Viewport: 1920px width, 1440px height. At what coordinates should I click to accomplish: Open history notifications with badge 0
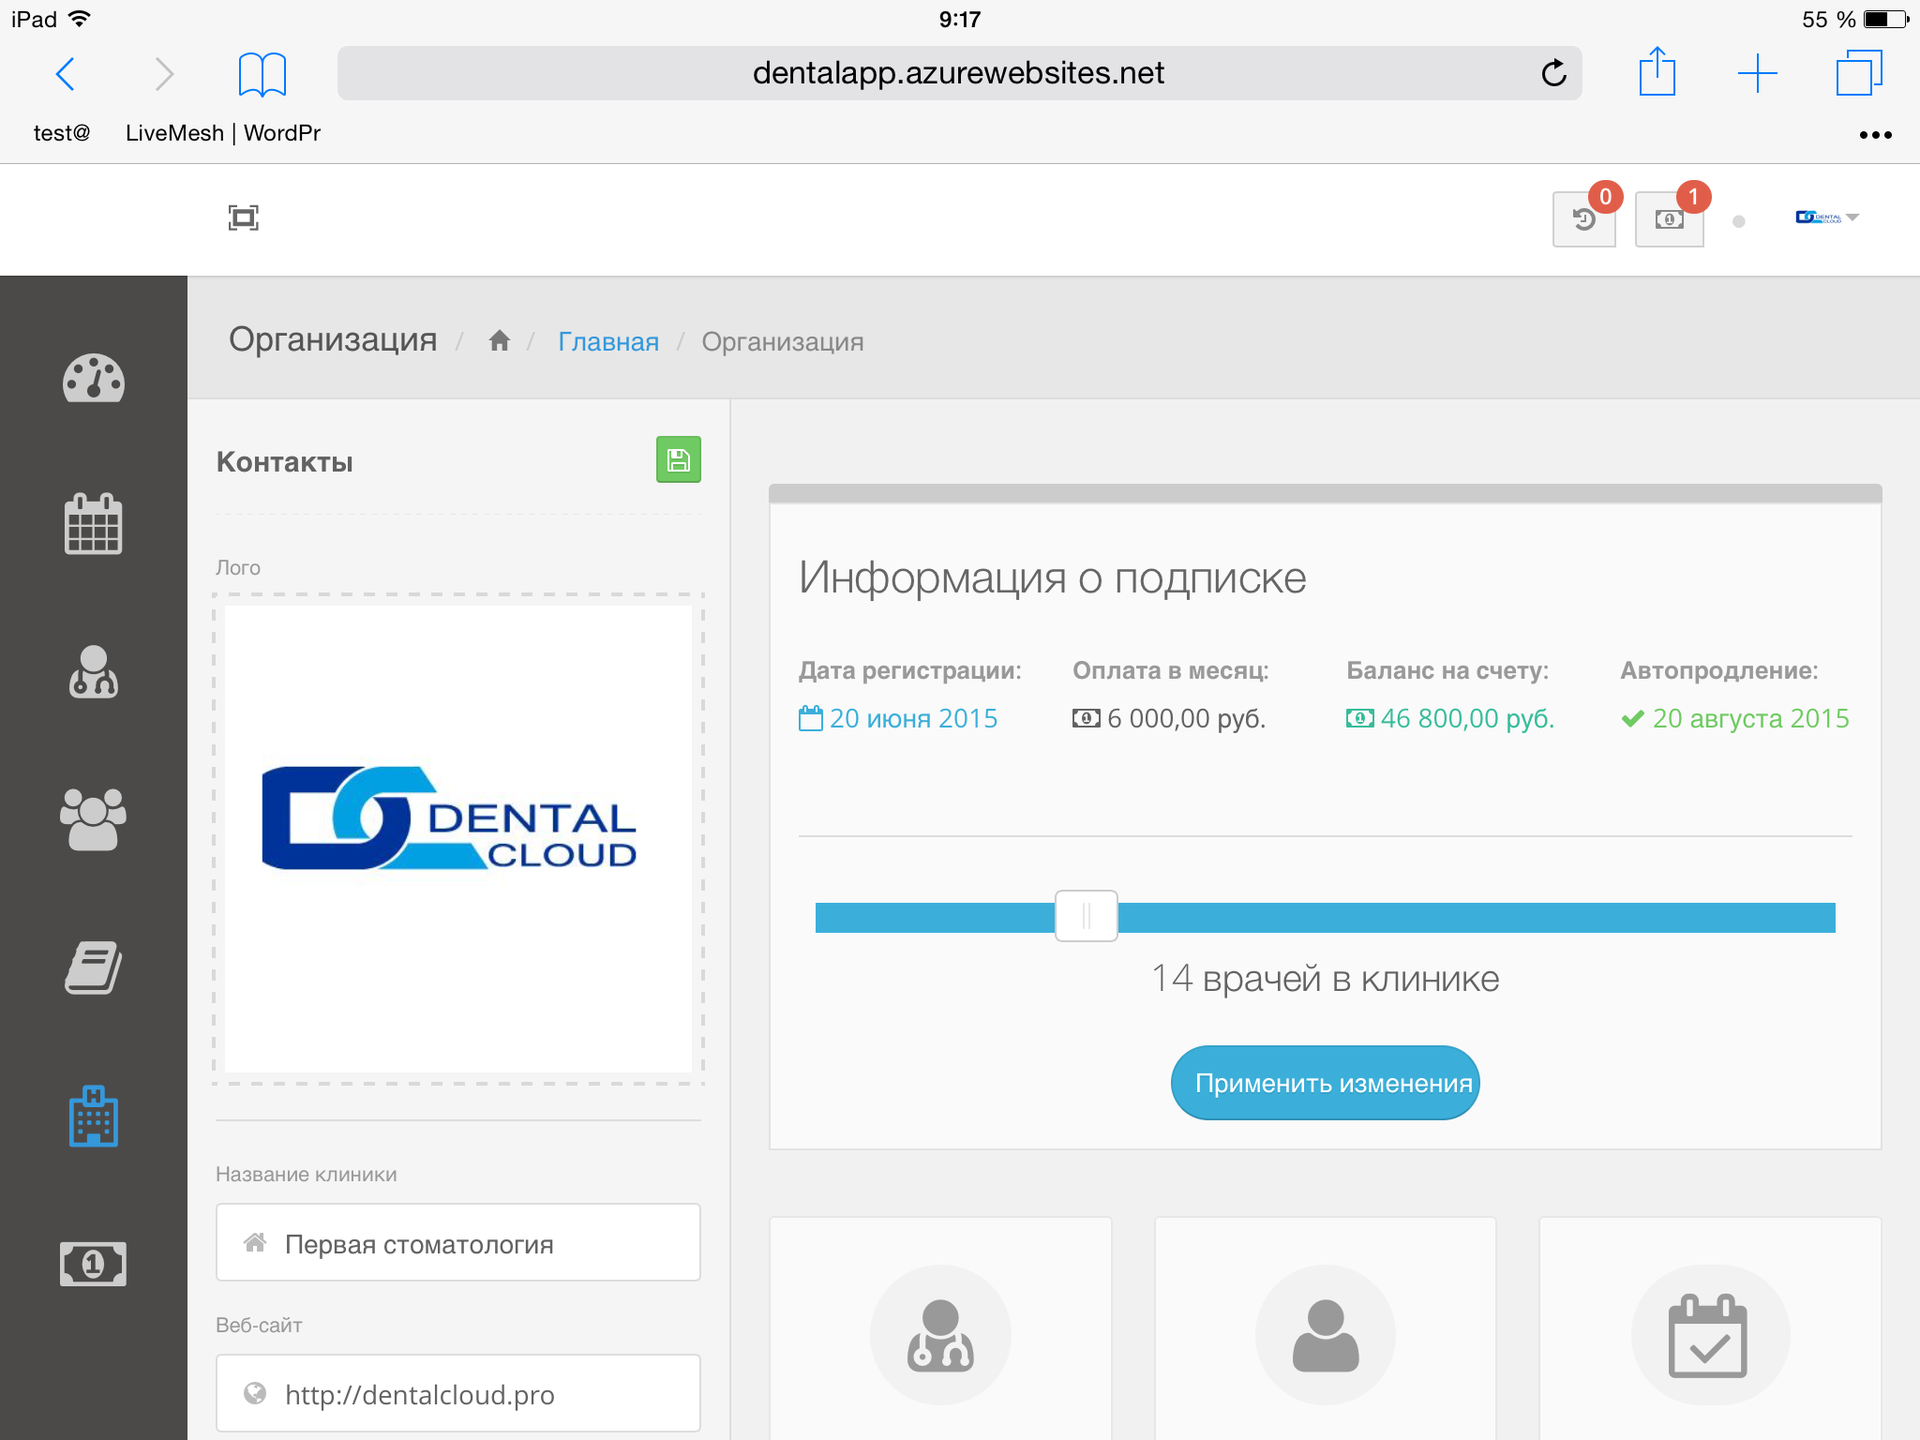[x=1584, y=219]
